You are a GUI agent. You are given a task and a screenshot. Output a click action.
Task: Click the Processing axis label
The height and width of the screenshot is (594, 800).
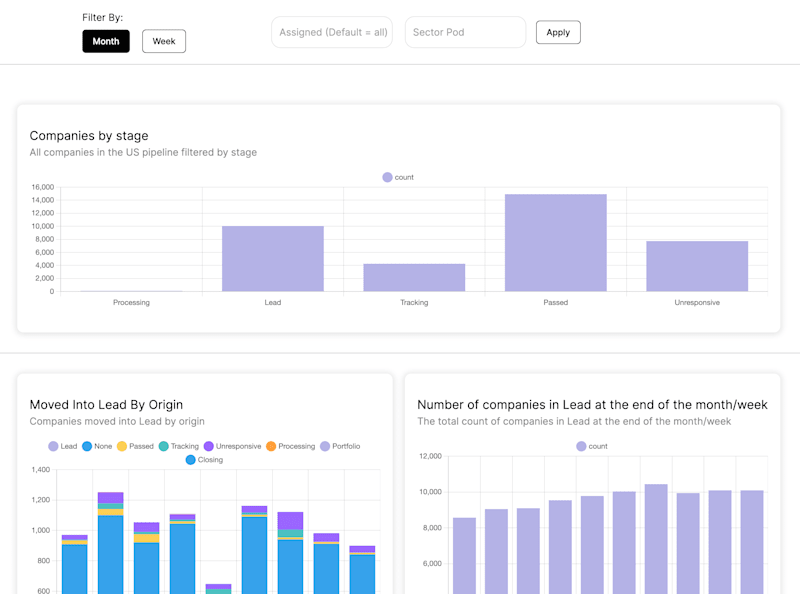point(132,303)
